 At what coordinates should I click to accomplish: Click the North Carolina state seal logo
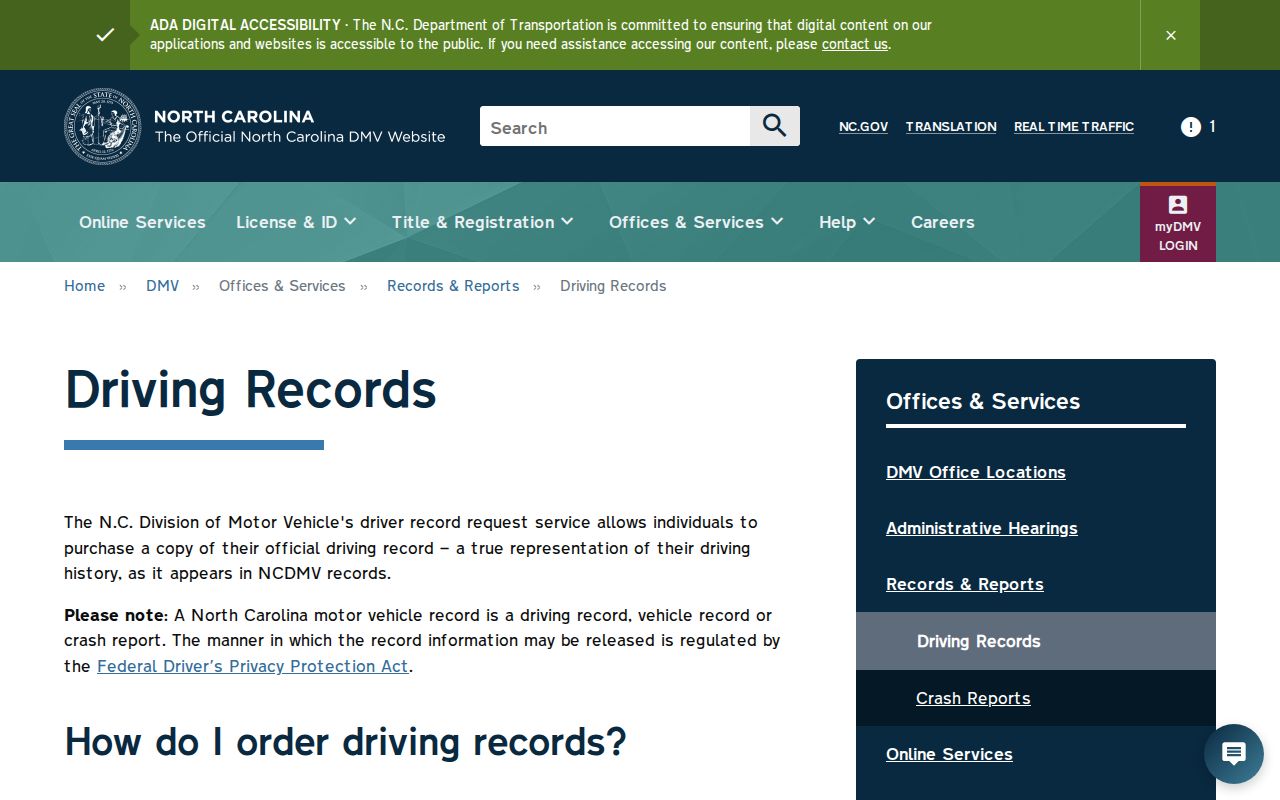click(x=103, y=126)
